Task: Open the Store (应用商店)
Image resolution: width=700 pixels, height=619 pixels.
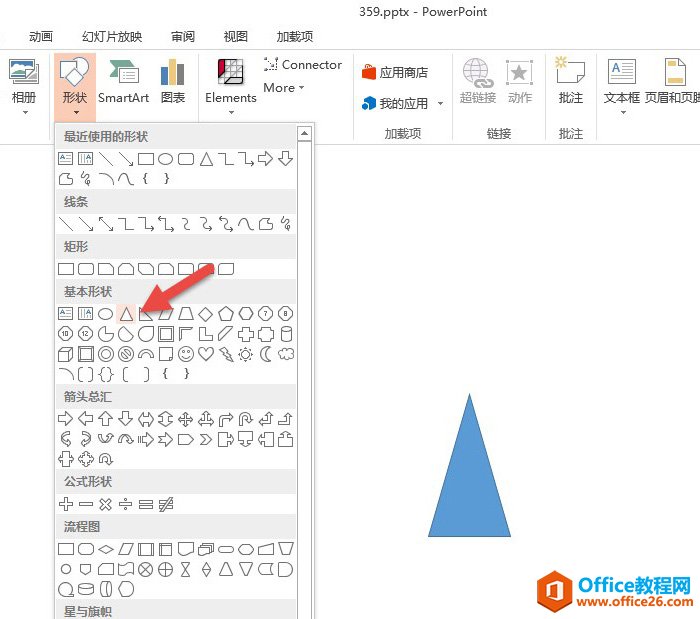Action: [395, 72]
